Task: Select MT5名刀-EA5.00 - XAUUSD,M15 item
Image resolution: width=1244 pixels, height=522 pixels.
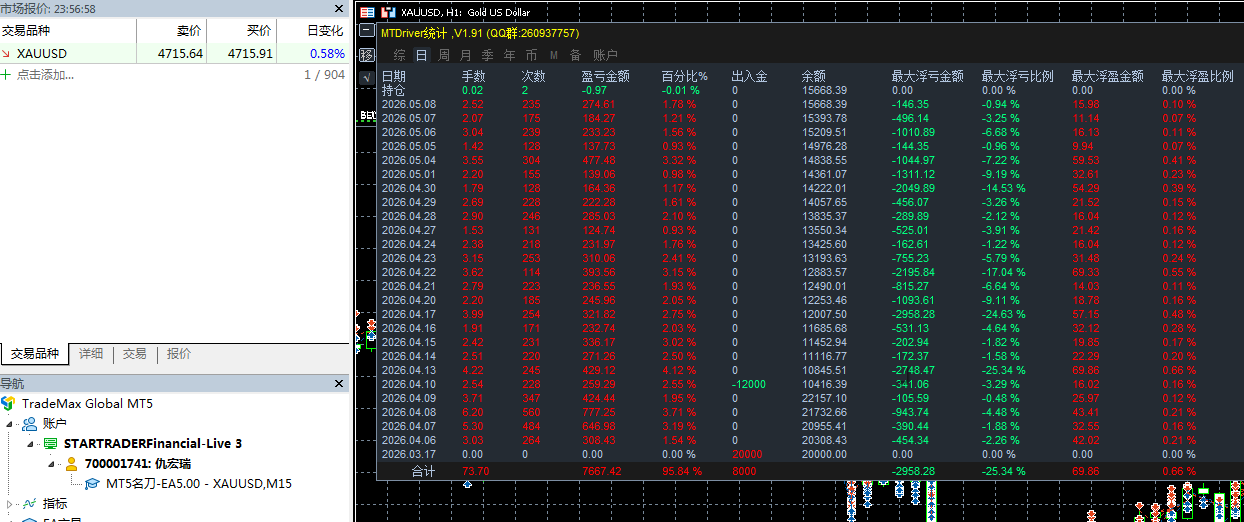Action: point(199,484)
